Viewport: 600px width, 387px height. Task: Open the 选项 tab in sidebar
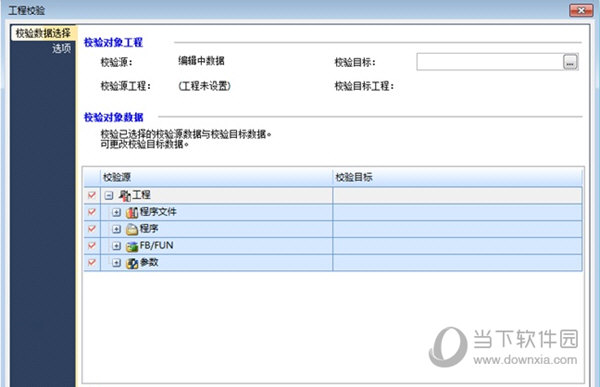61,49
